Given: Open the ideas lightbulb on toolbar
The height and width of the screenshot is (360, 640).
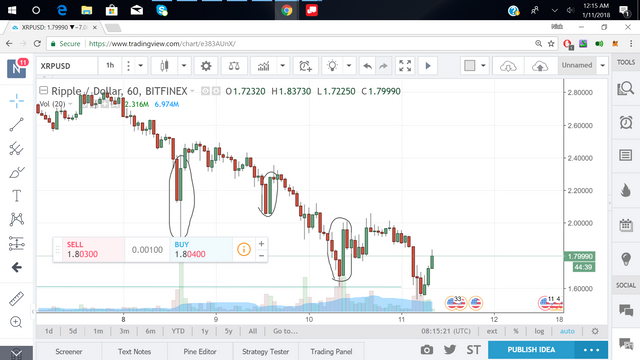Looking at the screenshot, I should tap(332, 66).
